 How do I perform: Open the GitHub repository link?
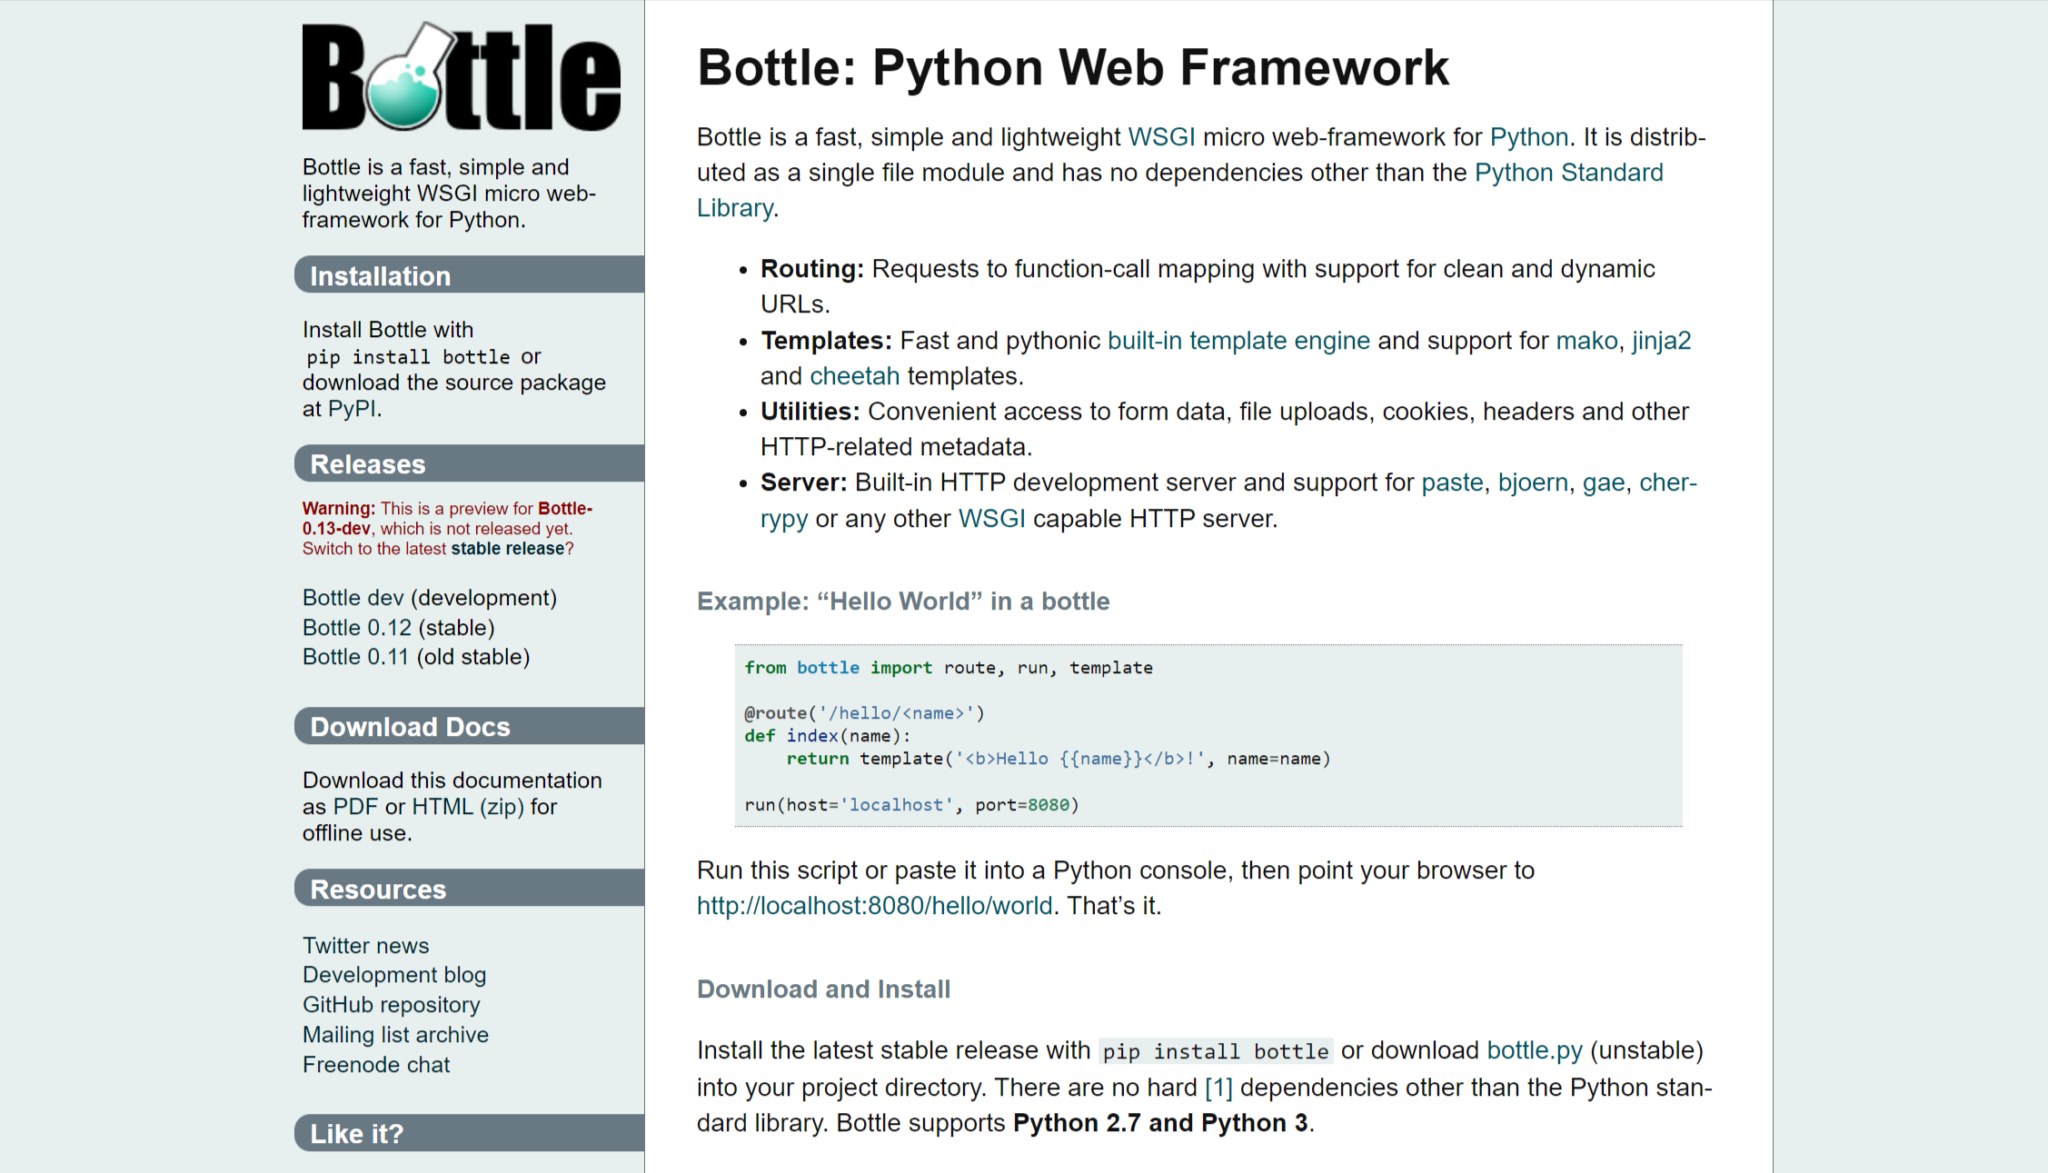(391, 1005)
